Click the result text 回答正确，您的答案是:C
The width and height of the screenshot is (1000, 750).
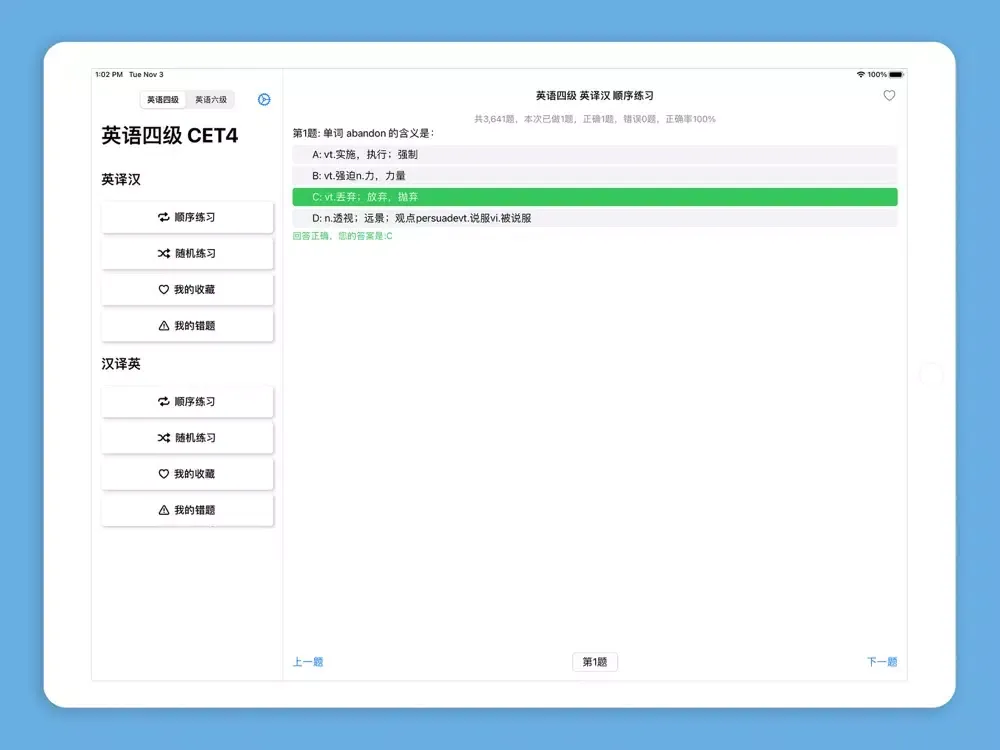pyautogui.click(x=342, y=236)
